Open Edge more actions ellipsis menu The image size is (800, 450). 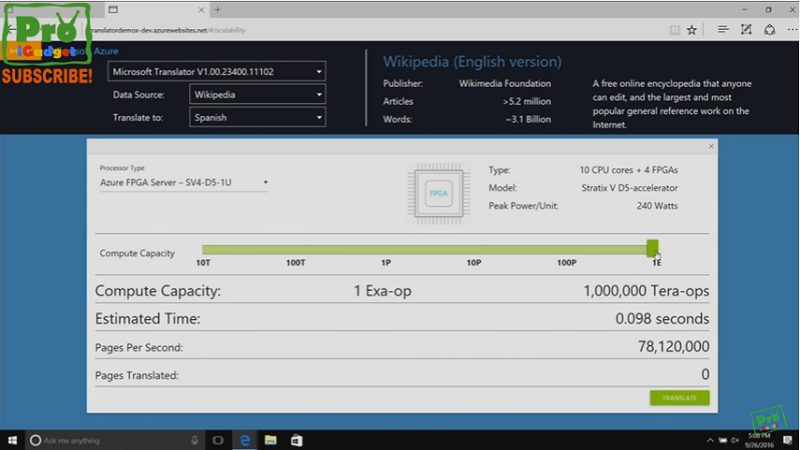(792, 30)
